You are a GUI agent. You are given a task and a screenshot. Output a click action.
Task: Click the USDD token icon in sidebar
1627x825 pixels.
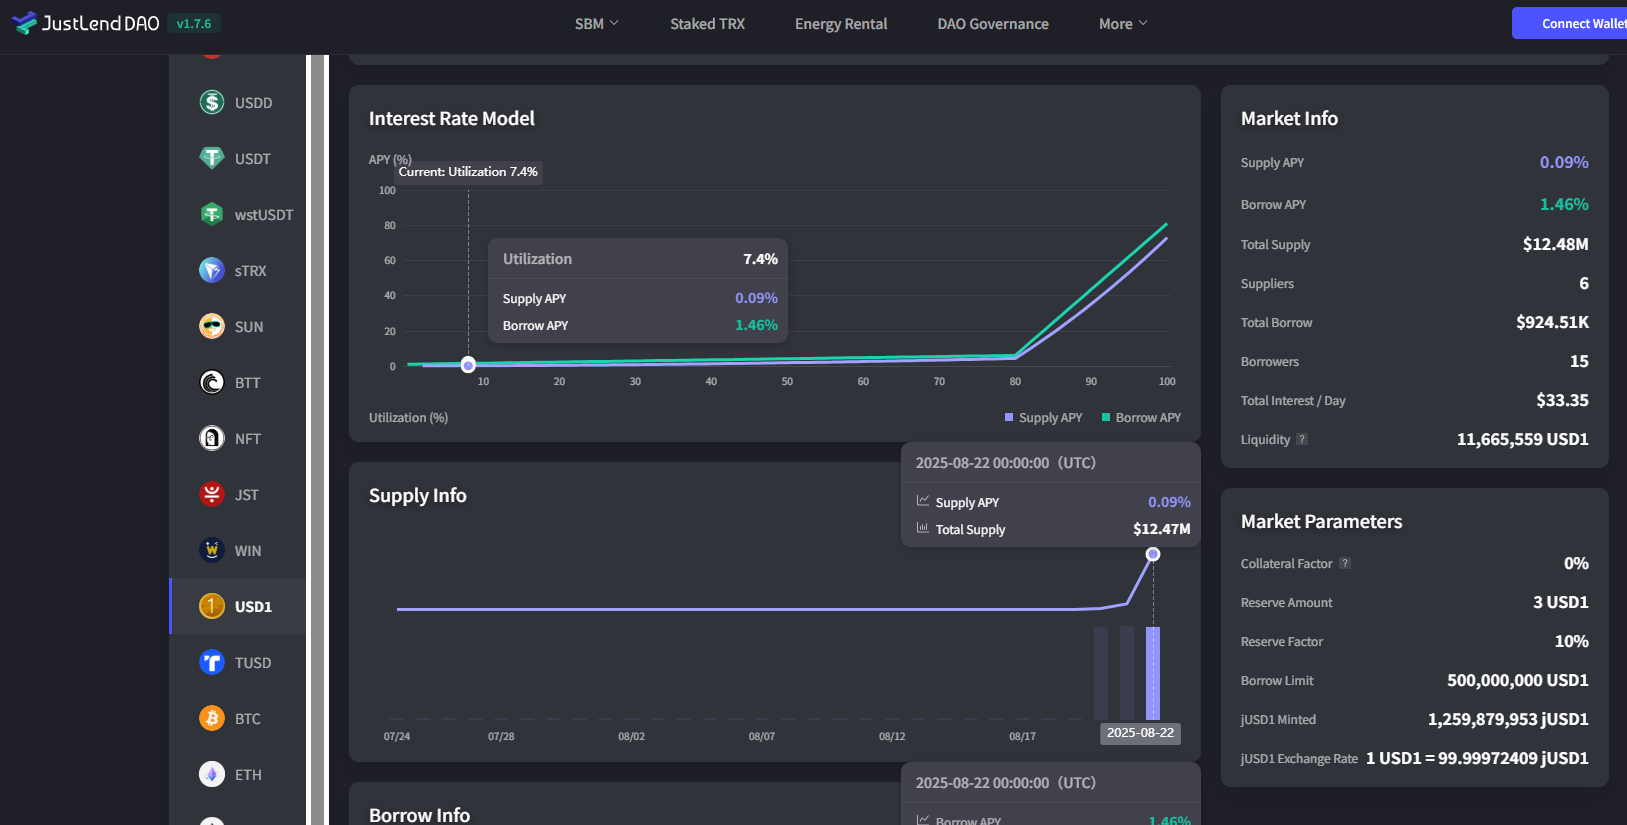pyautogui.click(x=212, y=102)
